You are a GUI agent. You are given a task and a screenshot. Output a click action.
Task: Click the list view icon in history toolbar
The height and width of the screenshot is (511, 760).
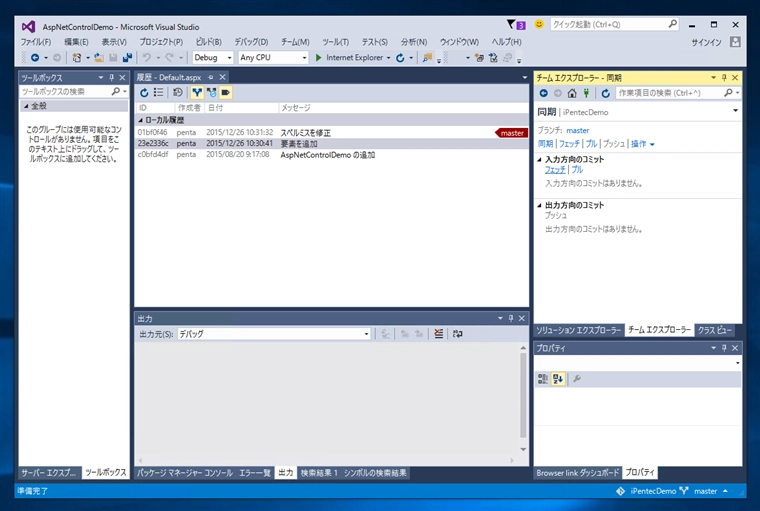(158, 92)
